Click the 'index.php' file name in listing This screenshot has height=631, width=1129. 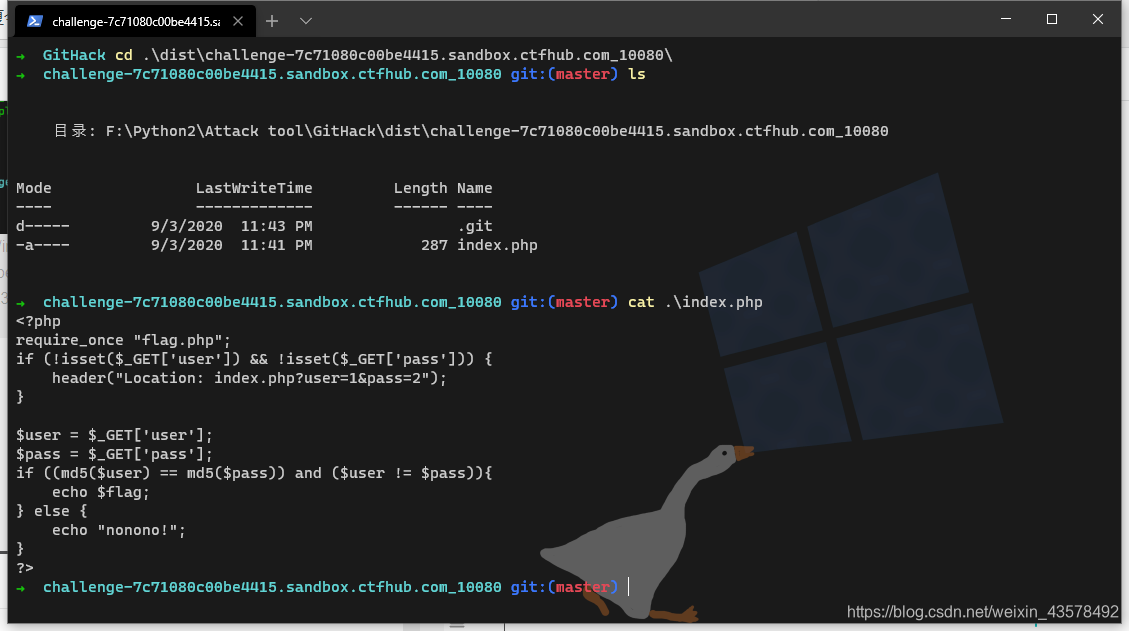497,245
